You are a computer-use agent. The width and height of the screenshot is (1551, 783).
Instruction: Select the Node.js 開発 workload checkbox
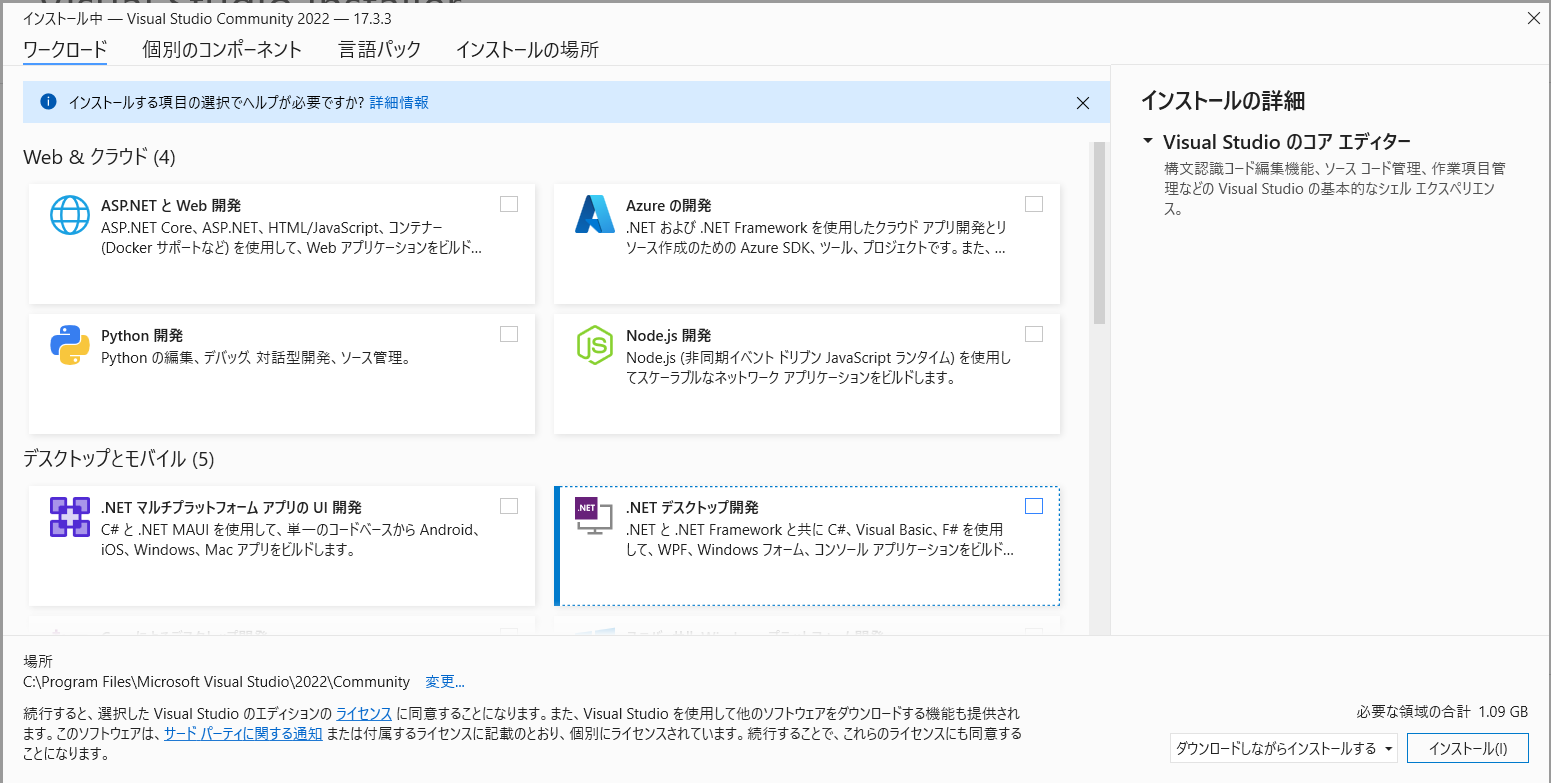pyautogui.click(x=1034, y=334)
